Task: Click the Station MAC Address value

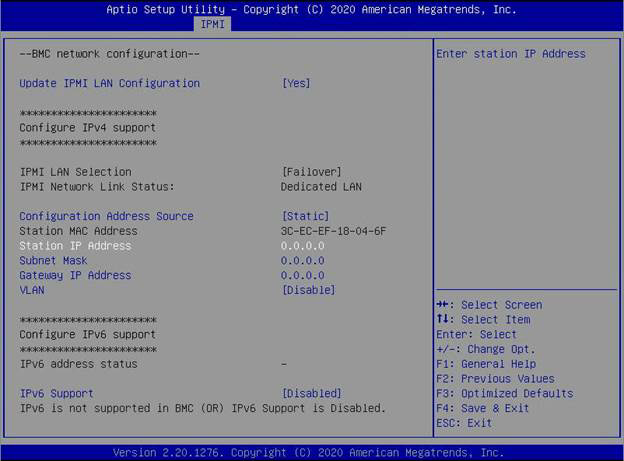Action: tap(333, 231)
